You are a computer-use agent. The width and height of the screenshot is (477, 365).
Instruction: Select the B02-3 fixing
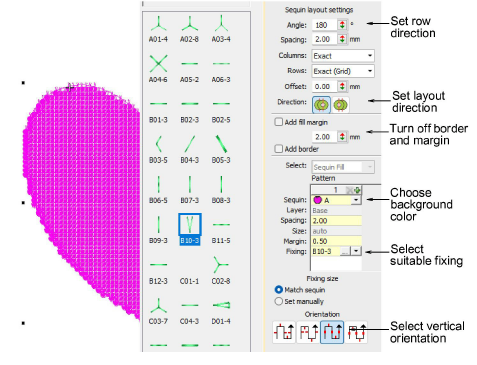[189, 111]
